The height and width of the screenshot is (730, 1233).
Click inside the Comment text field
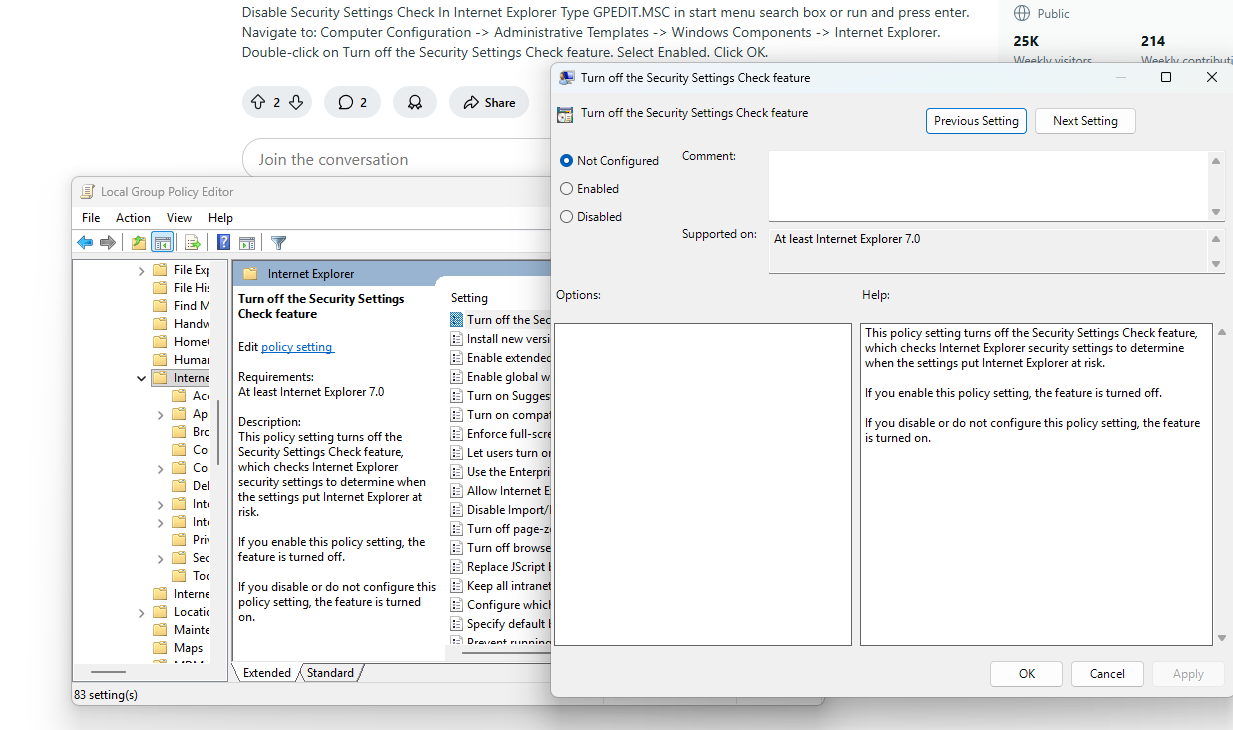point(990,185)
